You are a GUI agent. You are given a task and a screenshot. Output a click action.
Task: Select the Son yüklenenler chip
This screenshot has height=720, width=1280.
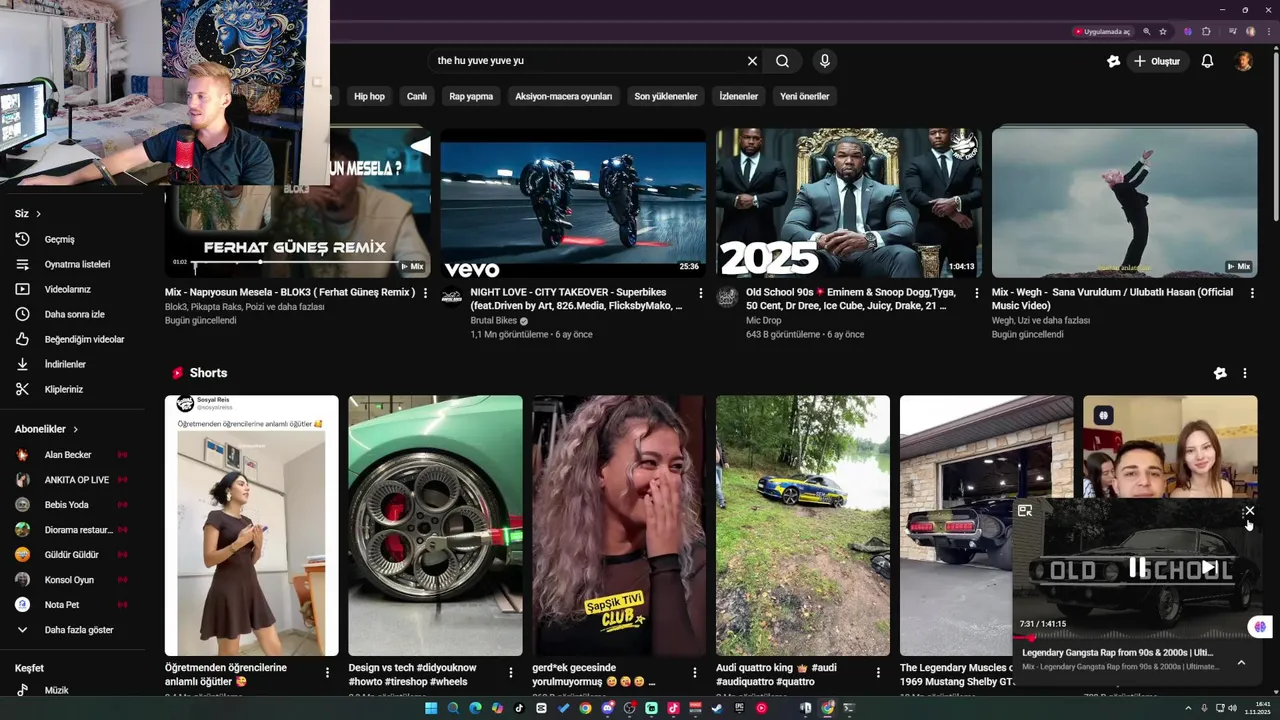point(665,96)
